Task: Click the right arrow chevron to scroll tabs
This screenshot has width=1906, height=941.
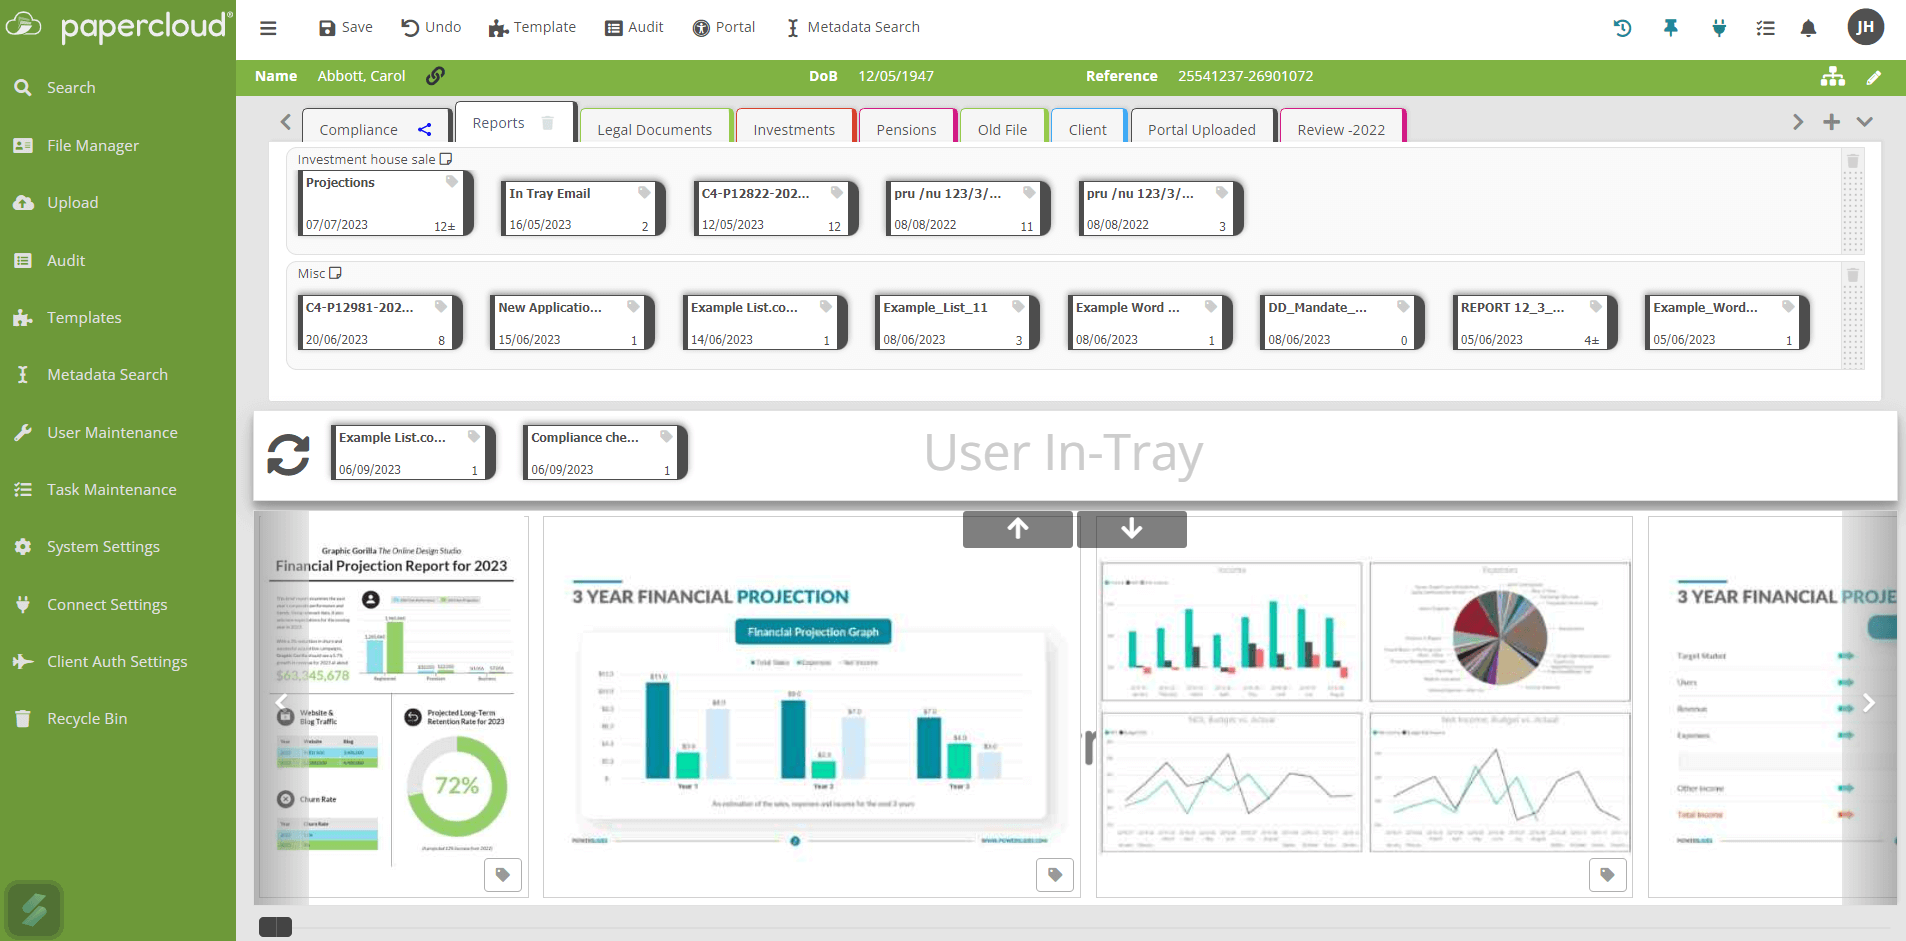Action: (x=1798, y=121)
